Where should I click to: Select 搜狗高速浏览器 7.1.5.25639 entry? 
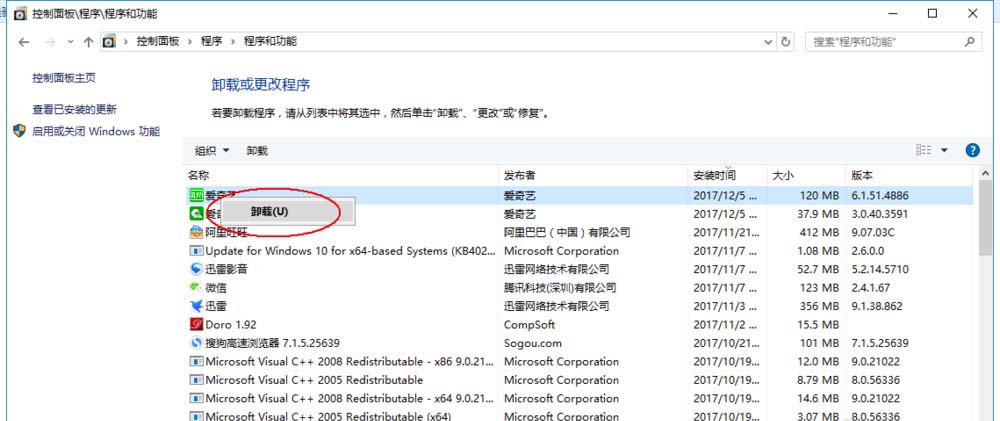(x=272, y=343)
